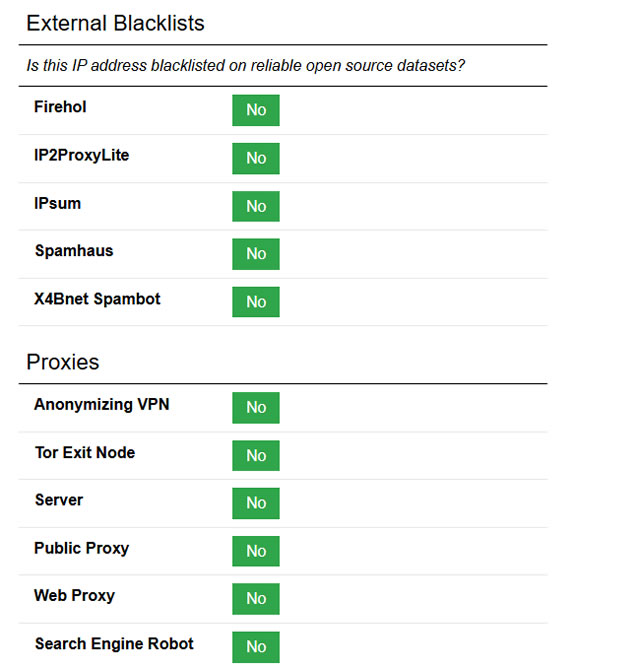Click the IP2ProxyLite 'No' badge
The image size is (640, 667).
click(256, 158)
